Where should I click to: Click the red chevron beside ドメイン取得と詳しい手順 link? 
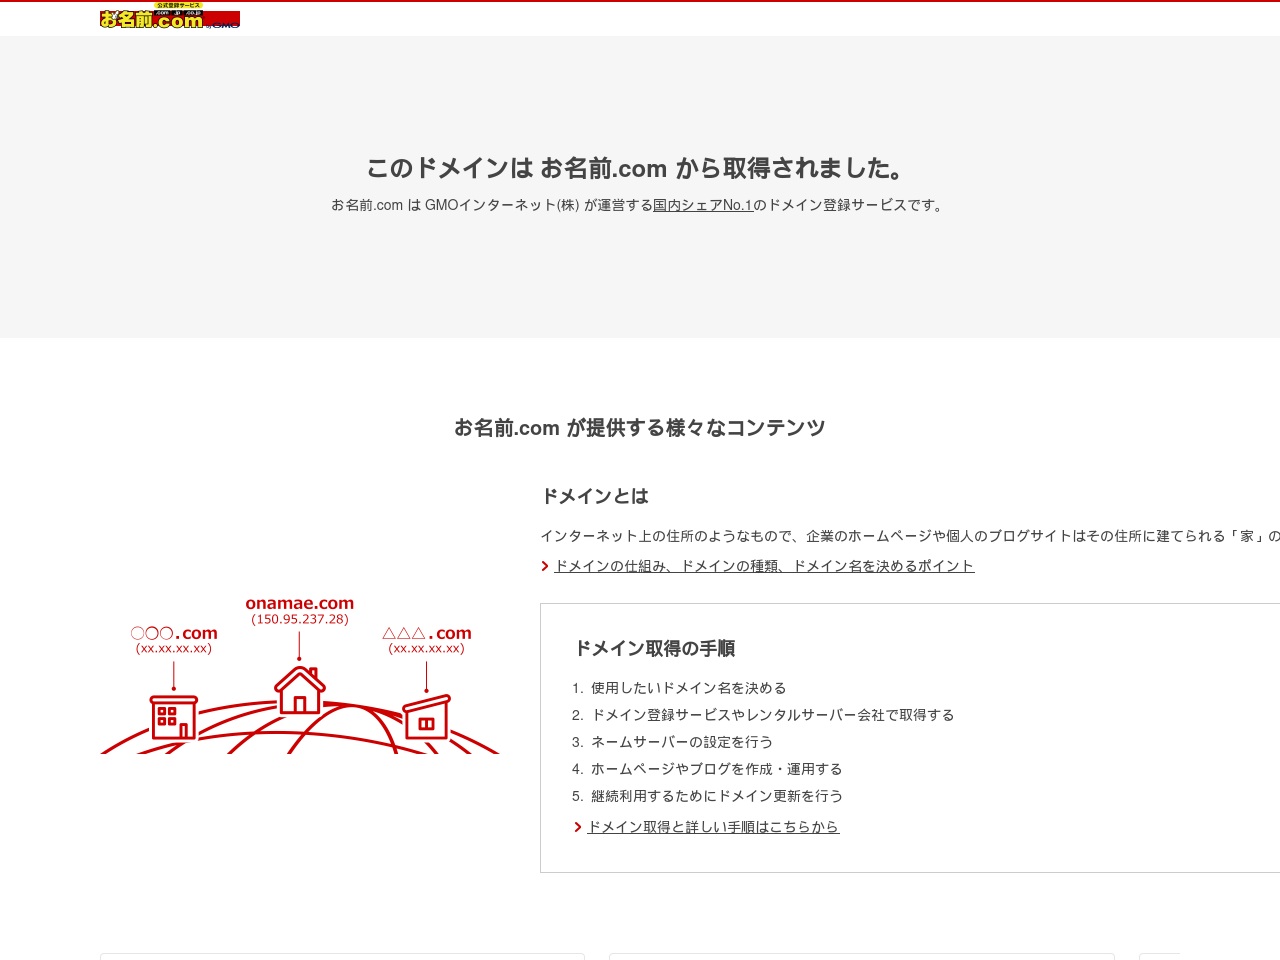578,827
